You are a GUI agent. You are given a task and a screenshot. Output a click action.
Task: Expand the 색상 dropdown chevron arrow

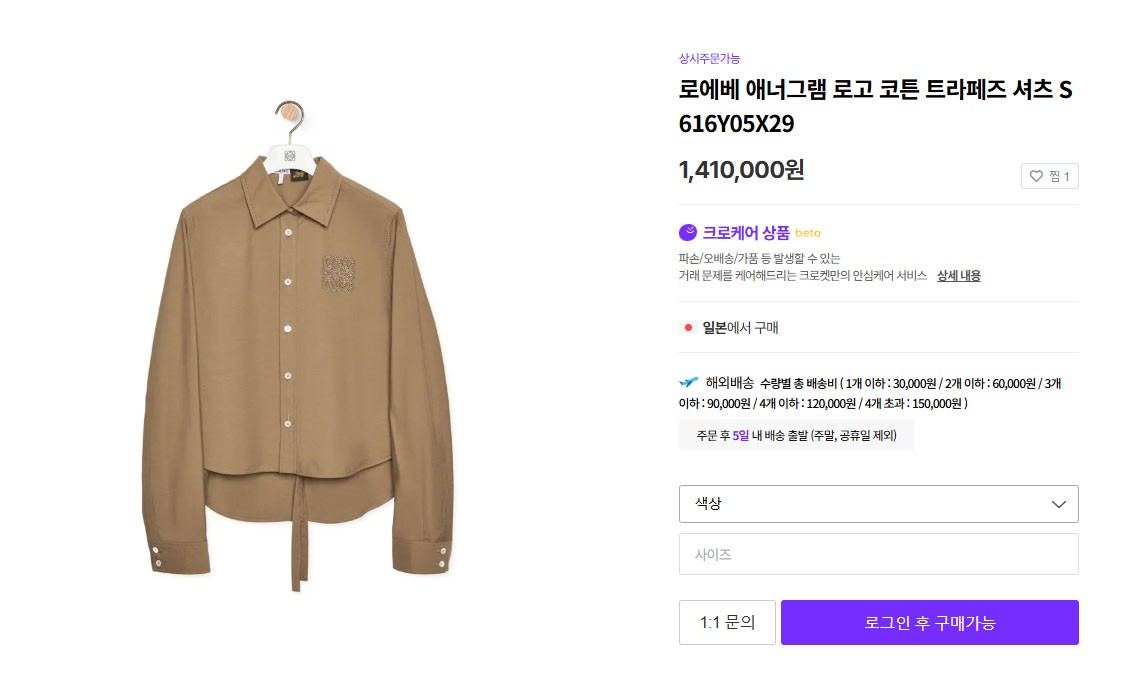[x=1059, y=504]
